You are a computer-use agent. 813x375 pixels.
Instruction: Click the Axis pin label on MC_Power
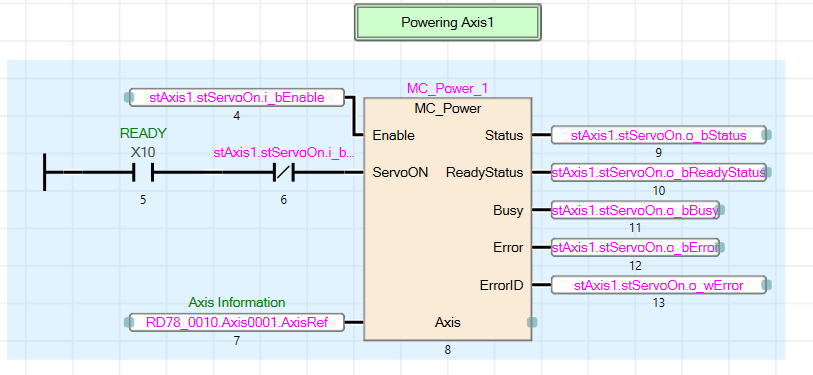447,322
